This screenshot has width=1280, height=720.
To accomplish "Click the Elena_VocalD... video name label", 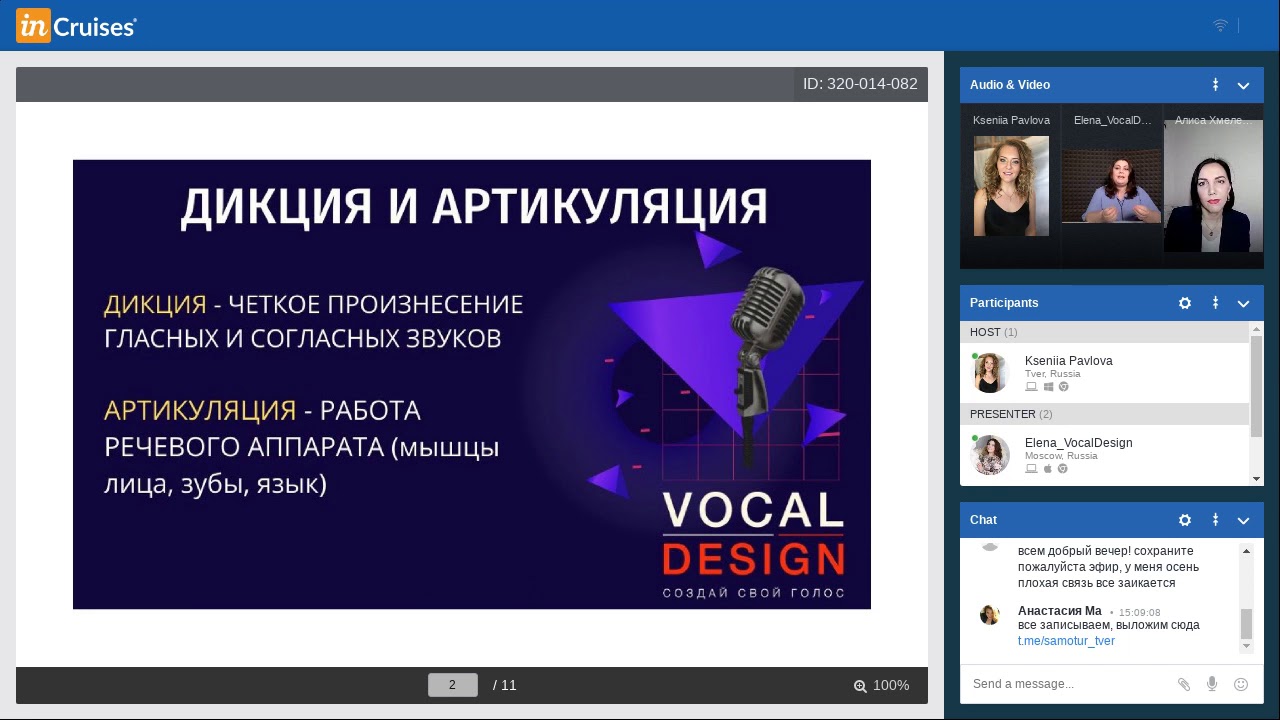I will (x=1112, y=120).
